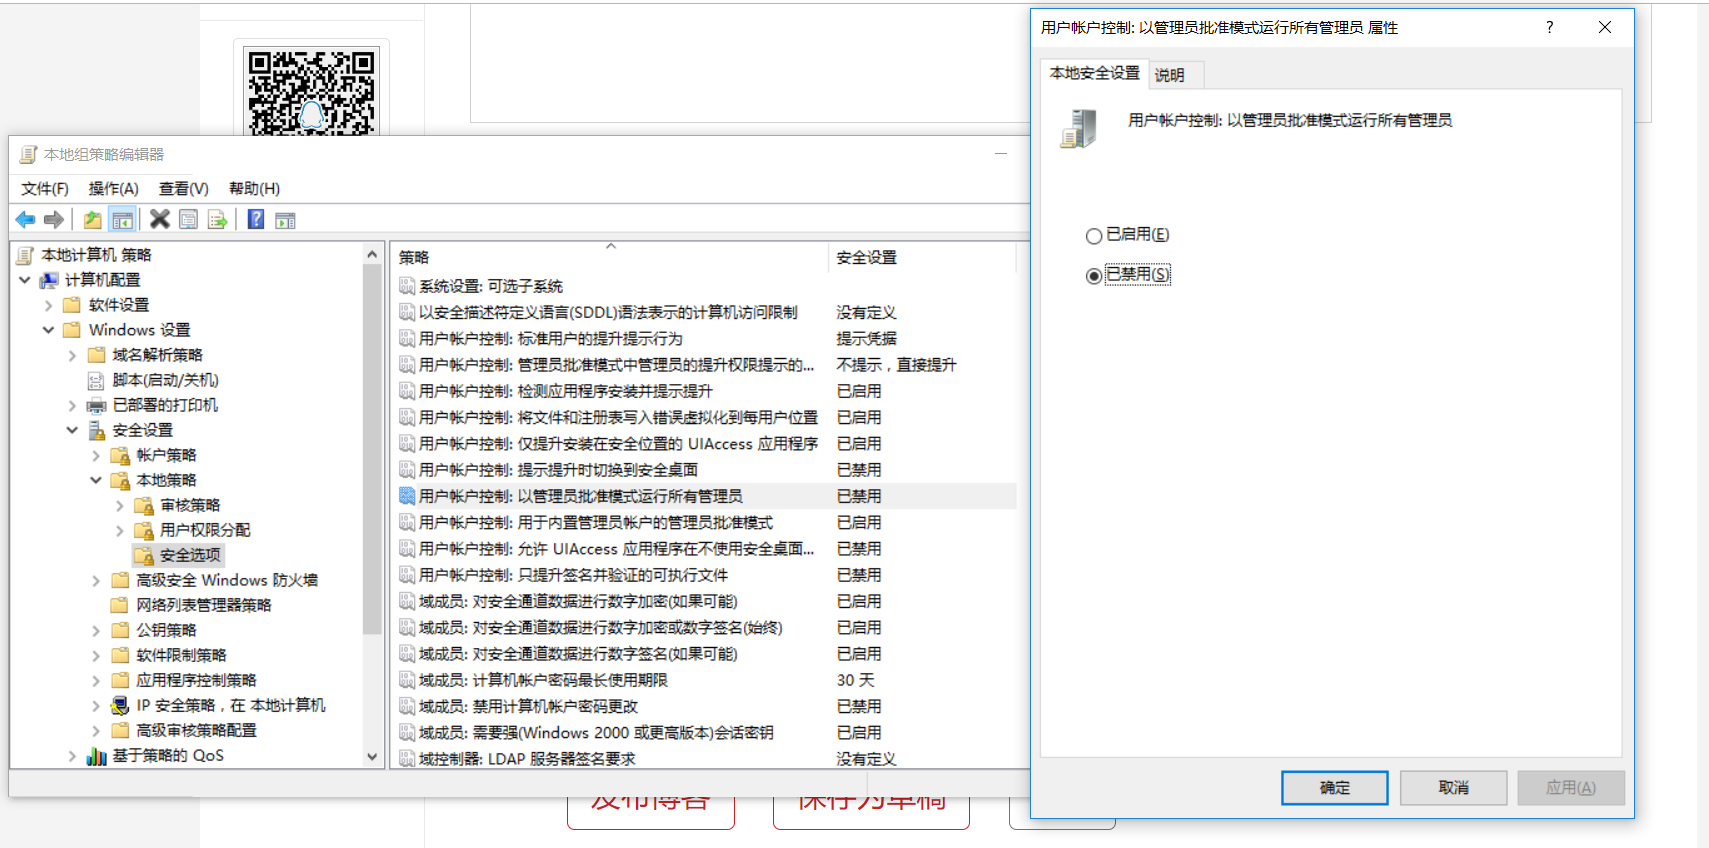Switch to the 本地安全设置 tab
Image resolution: width=1709 pixels, height=848 pixels.
click(x=1094, y=73)
